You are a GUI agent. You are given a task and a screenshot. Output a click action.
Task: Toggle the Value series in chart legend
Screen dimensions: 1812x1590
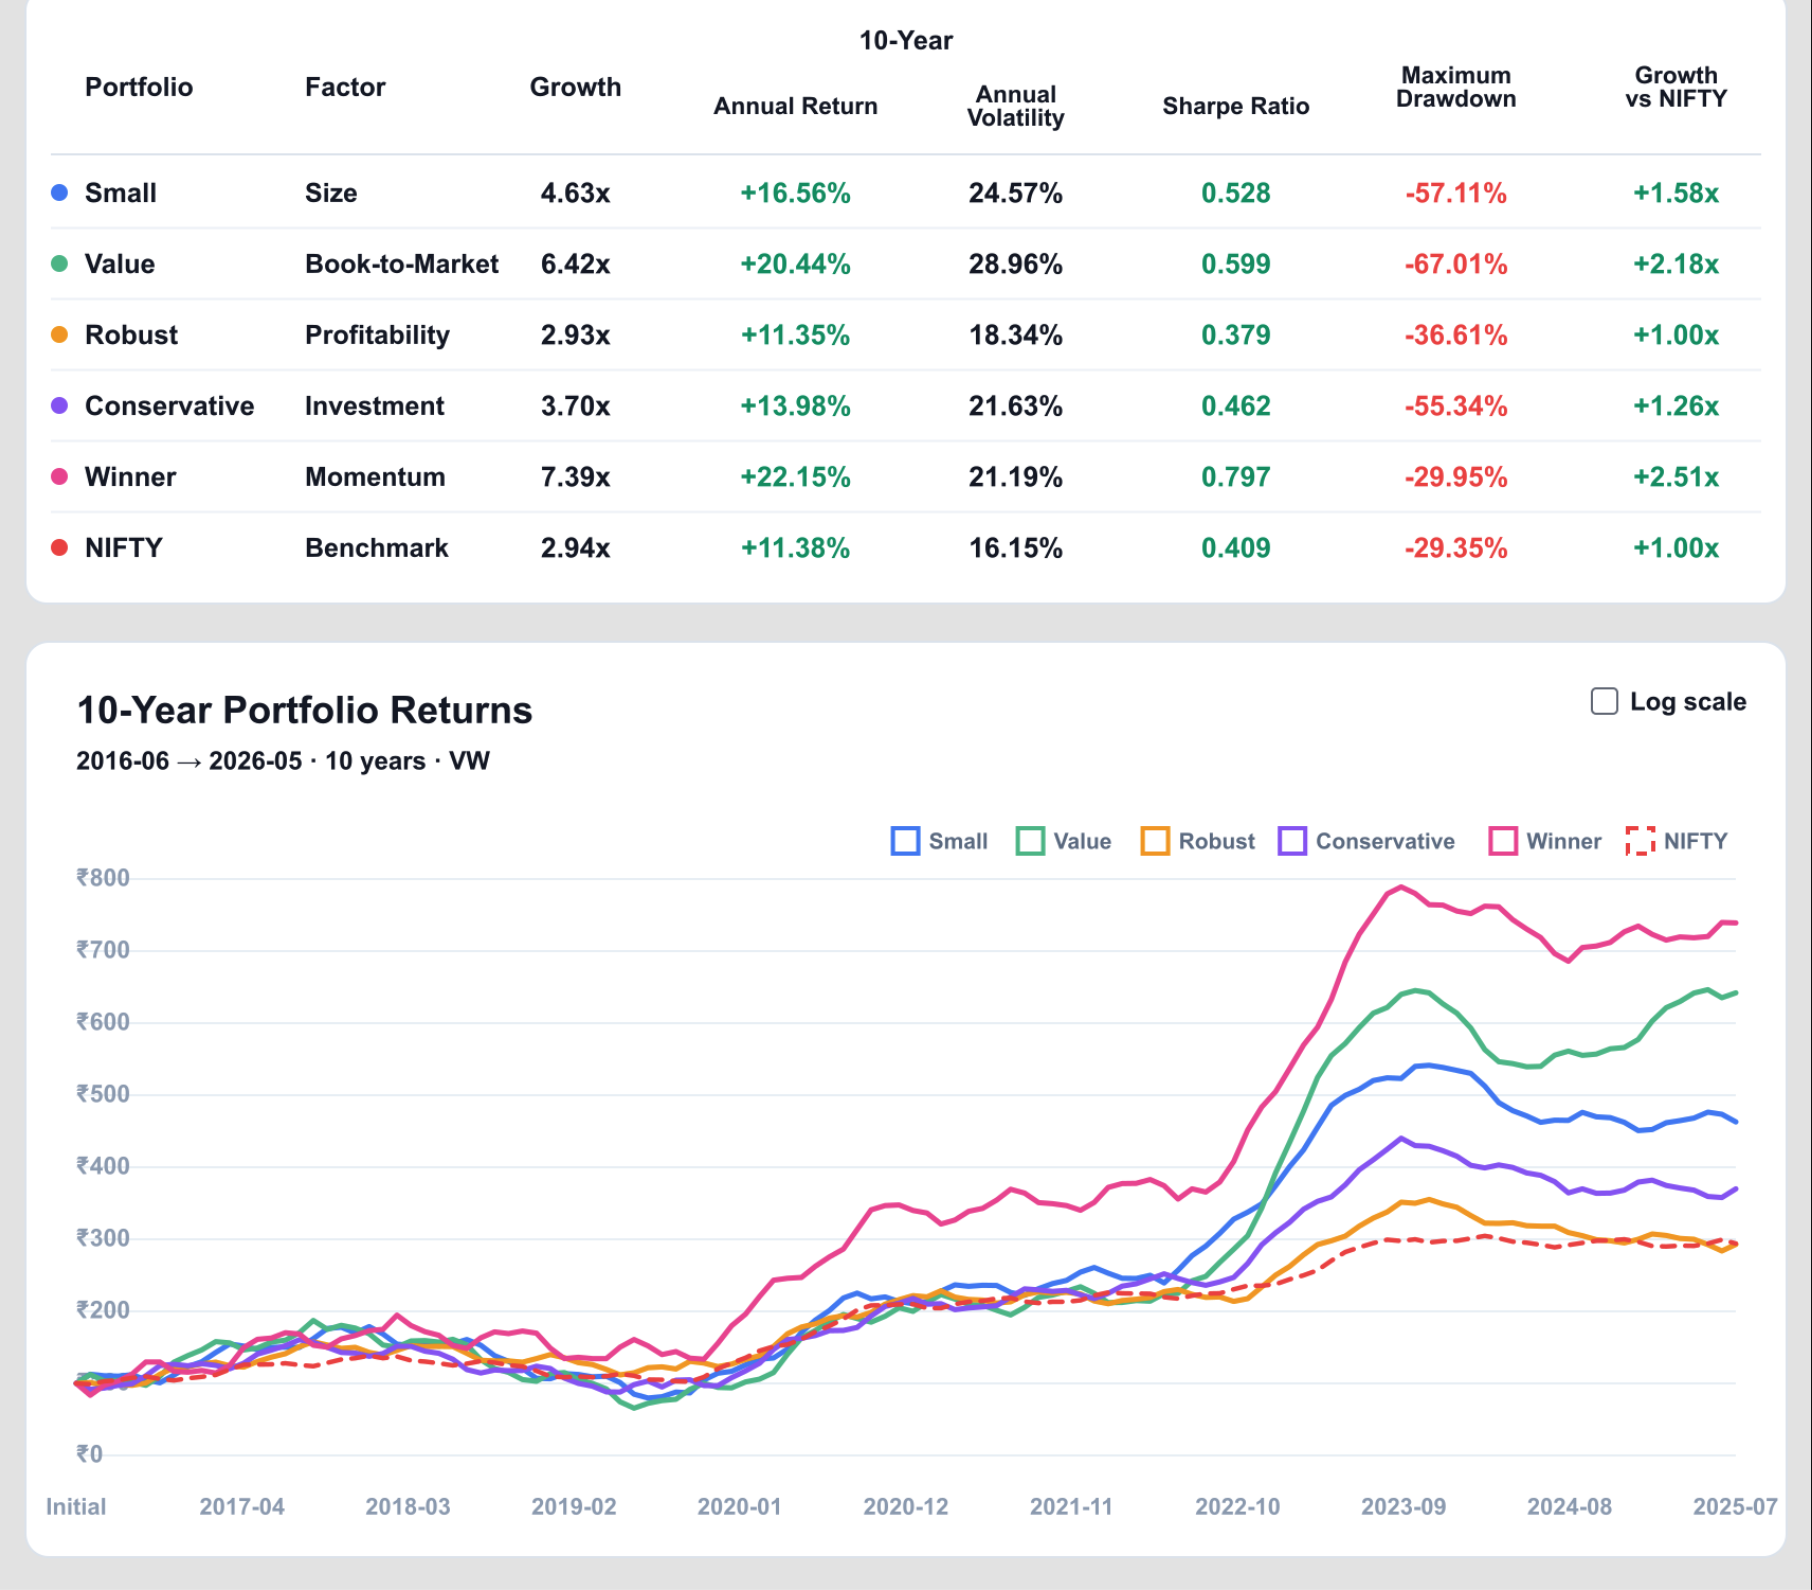pyautogui.click(x=1063, y=841)
